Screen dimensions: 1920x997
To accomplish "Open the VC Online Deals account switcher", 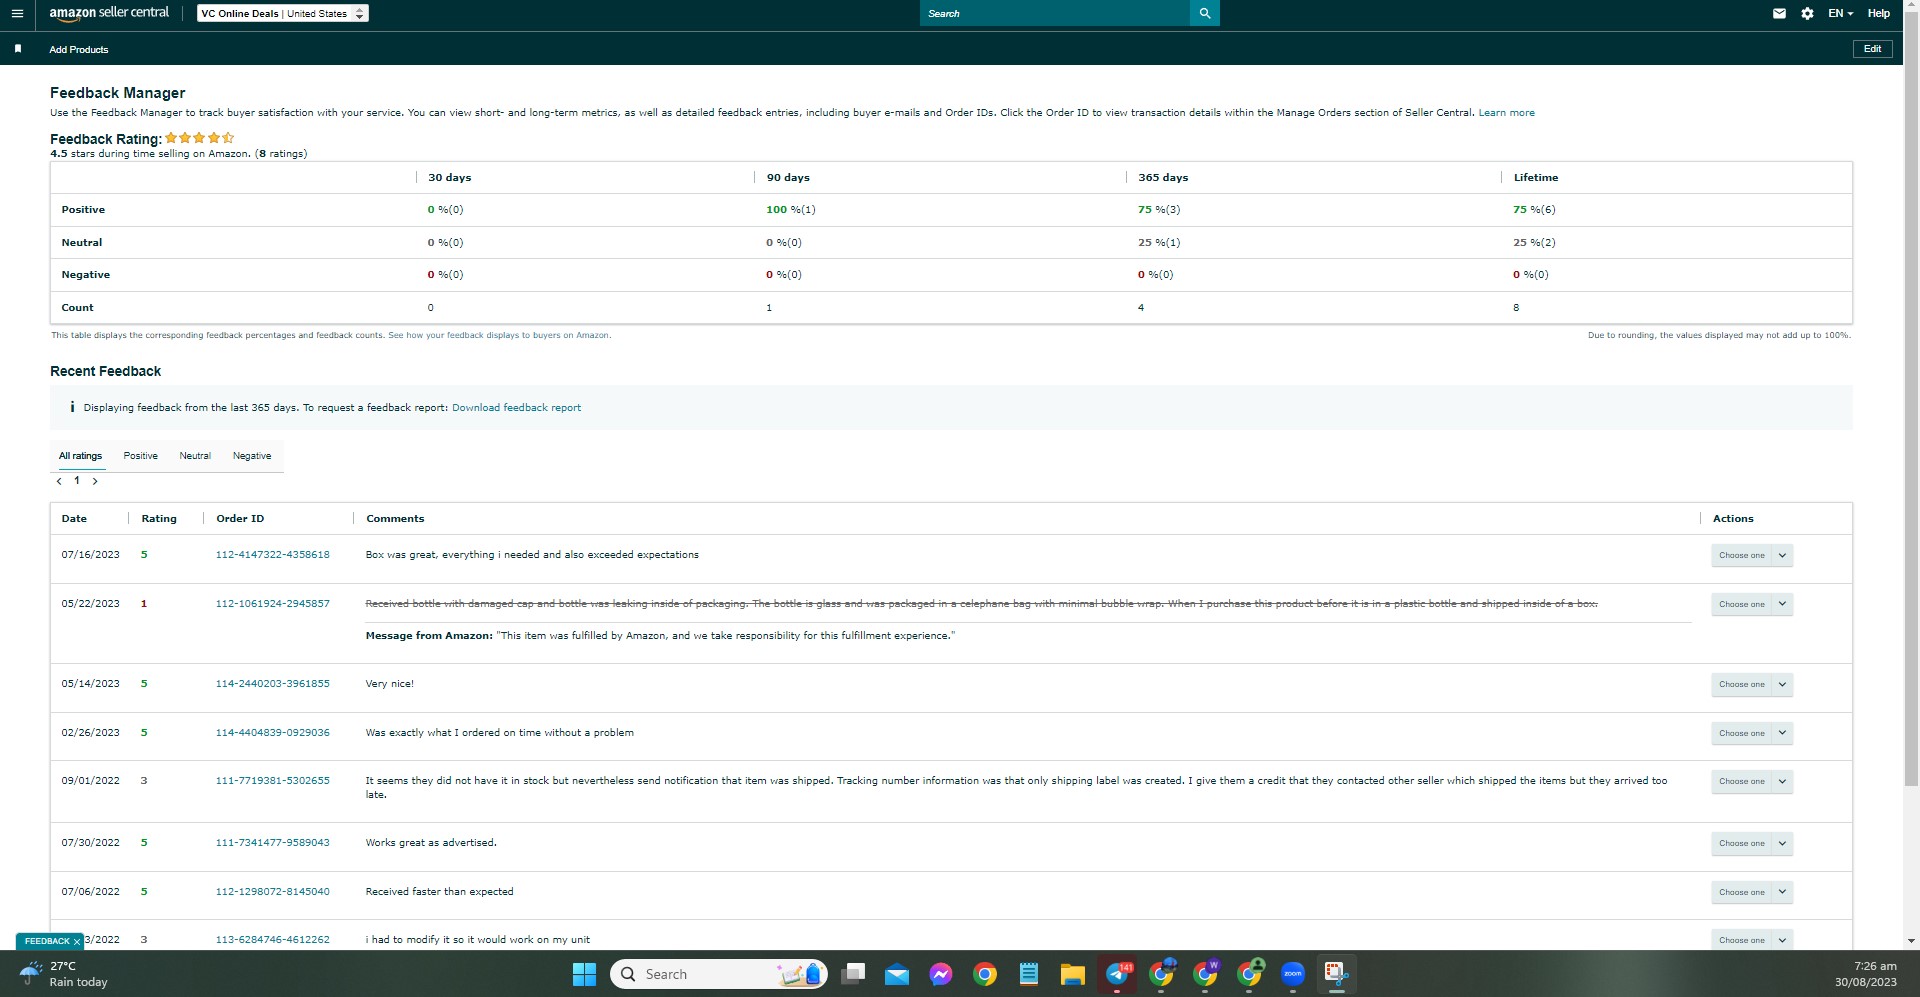I will [283, 13].
